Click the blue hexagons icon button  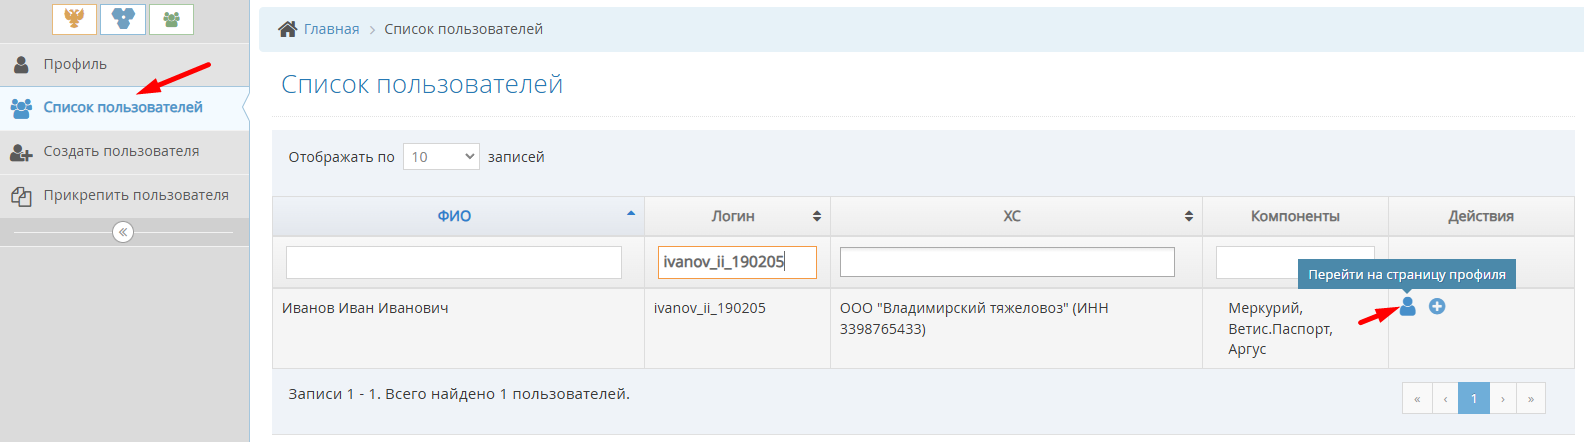click(123, 19)
